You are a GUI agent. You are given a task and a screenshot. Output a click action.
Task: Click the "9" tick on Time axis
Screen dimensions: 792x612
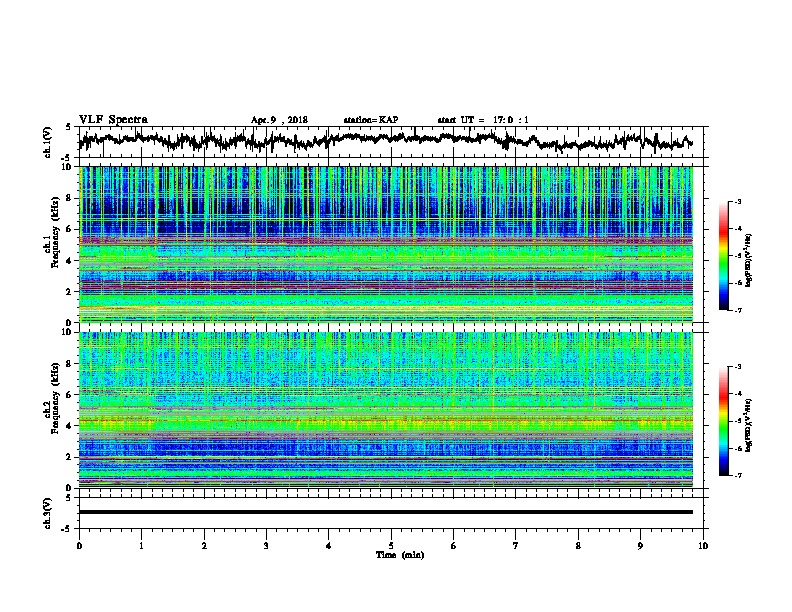(640, 546)
